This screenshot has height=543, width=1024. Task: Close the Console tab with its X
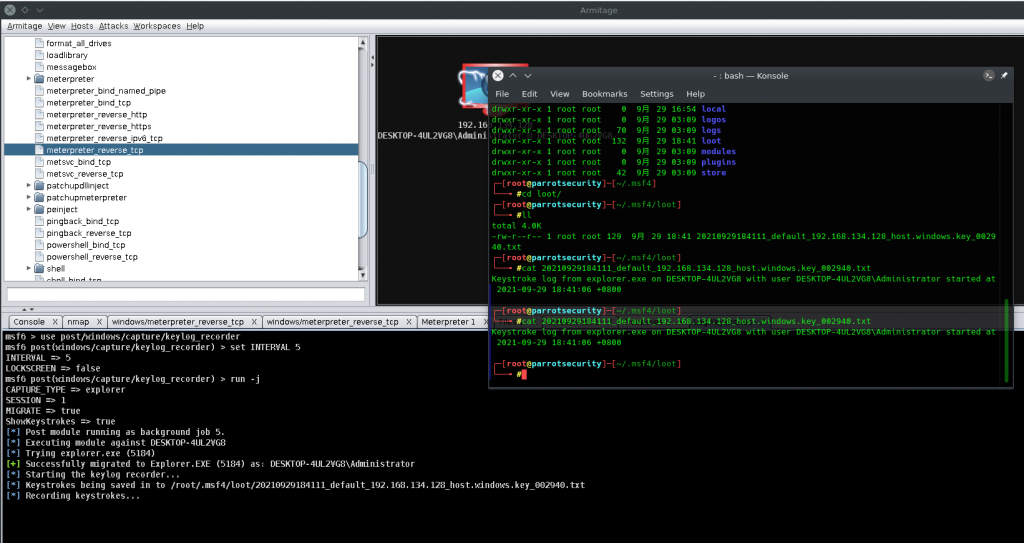coord(55,322)
